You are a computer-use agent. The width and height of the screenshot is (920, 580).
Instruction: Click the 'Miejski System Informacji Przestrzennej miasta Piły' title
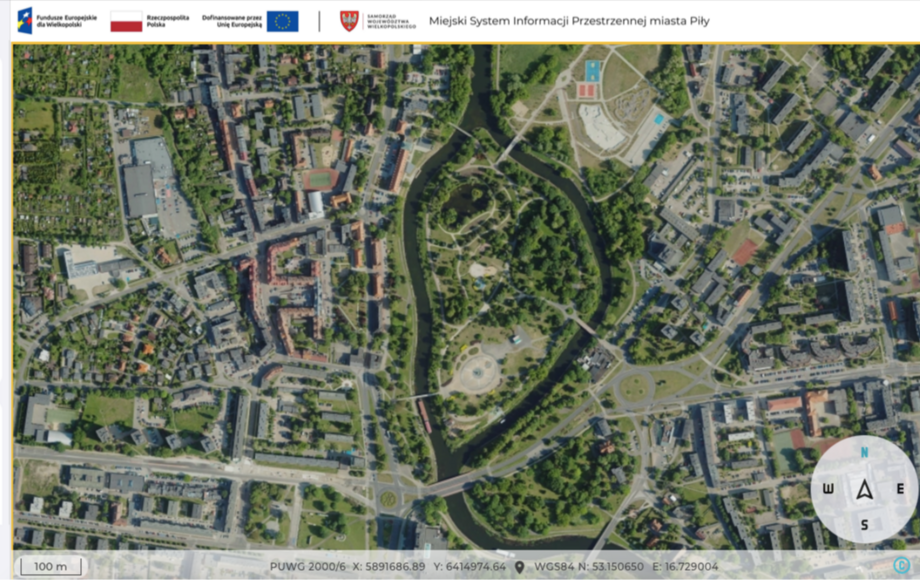pyautogui.click(x=569, y=21)
